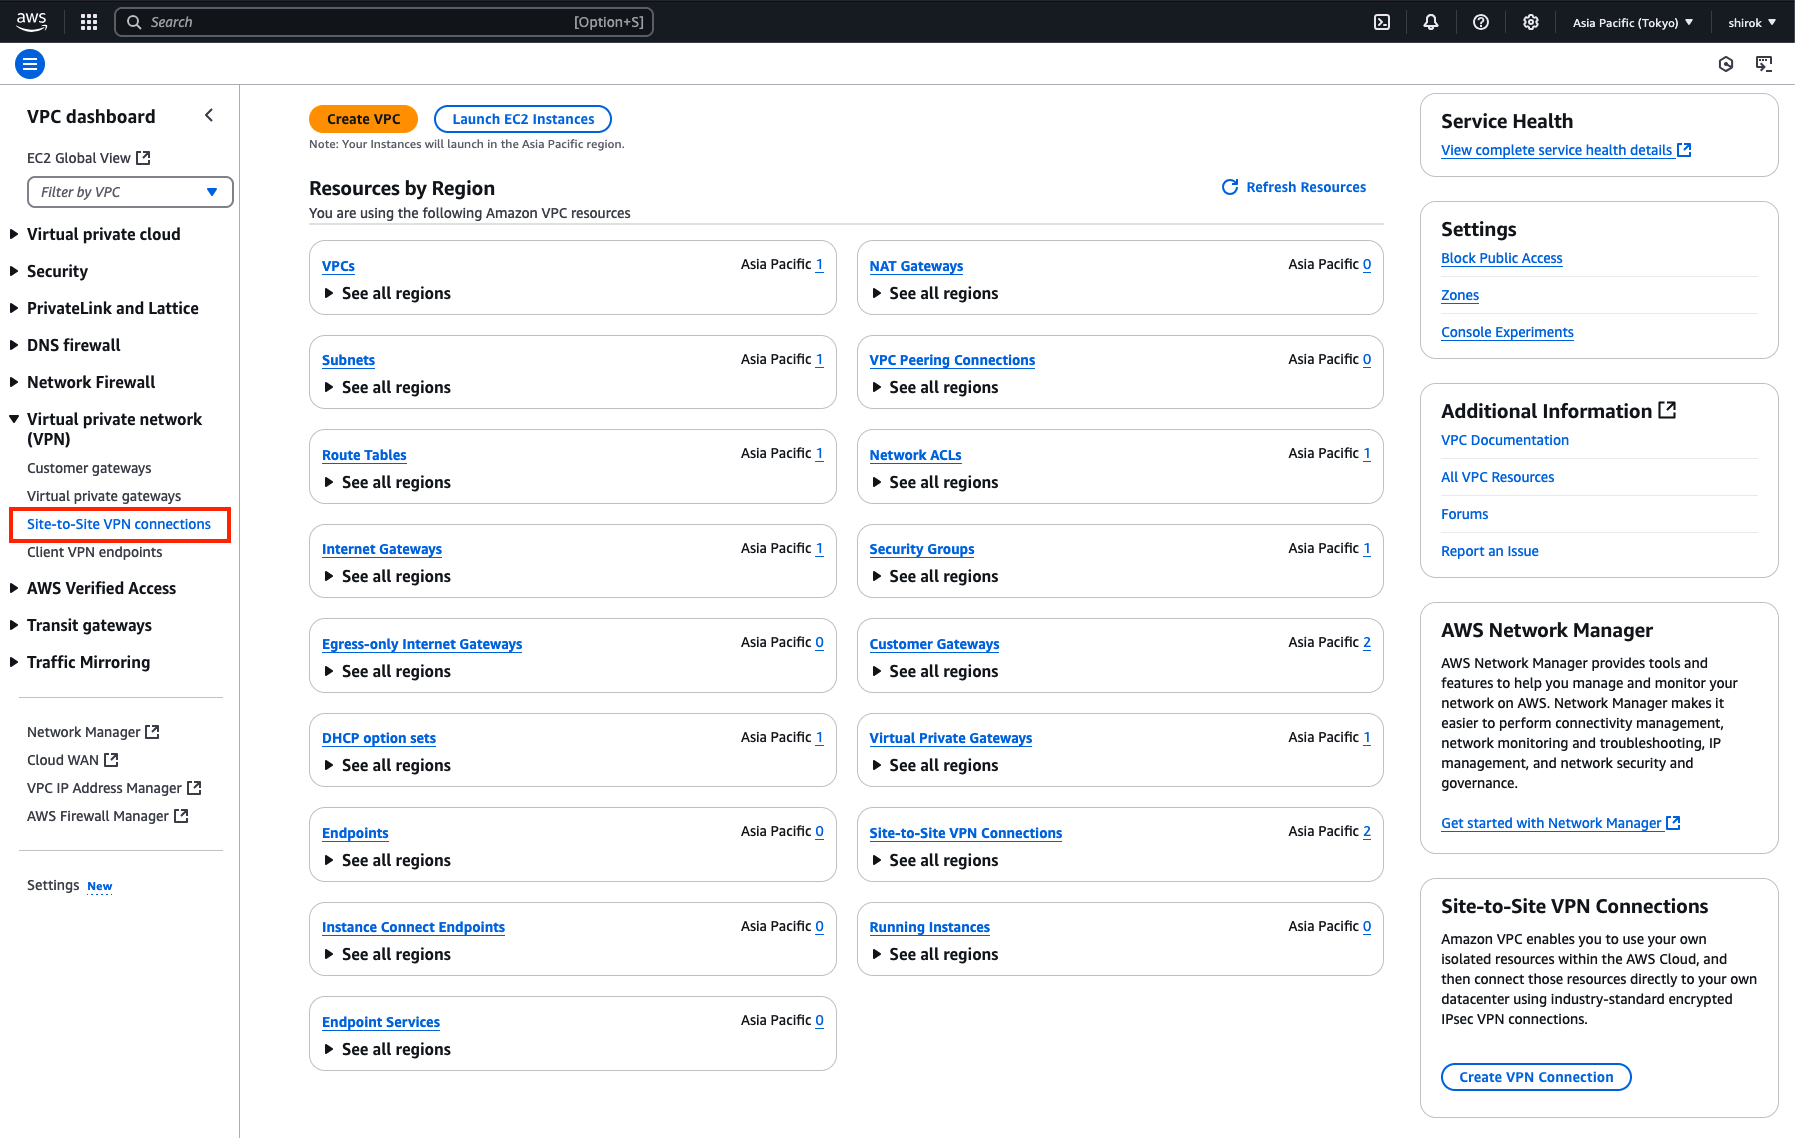Open the Asia Pacific (Tokyo) region selector
The width and height of the screenshot is (1795, 1138).
point(1633,22)
